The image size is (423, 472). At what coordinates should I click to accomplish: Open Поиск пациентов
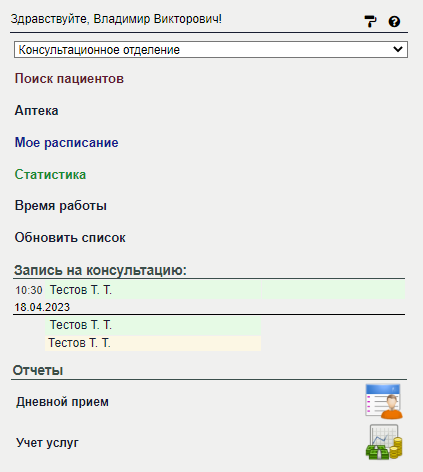pos(69,79)
